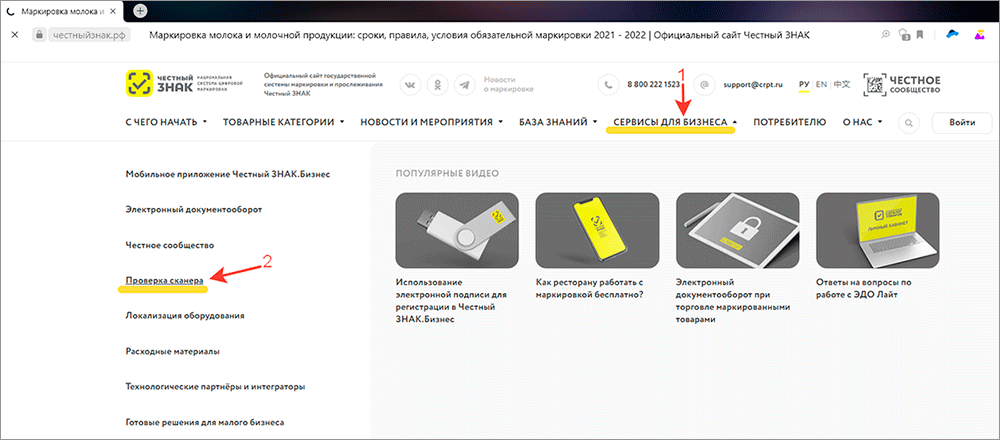Click the Честный ЗНАК yellow logo

(139, 84)
